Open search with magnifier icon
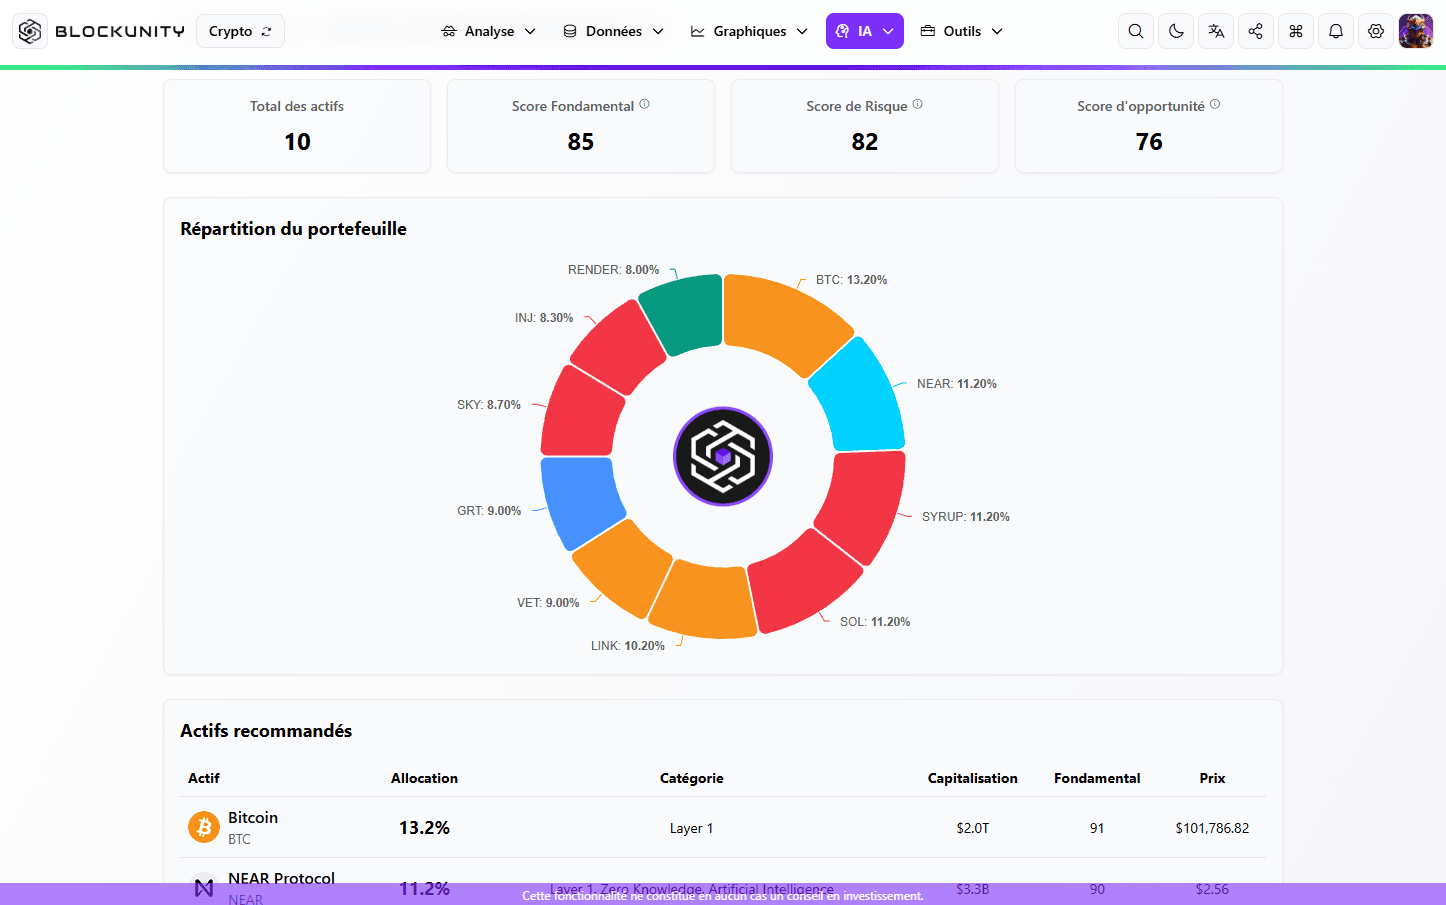Viewport: 1446px width, 905px height. point(1136,31)
